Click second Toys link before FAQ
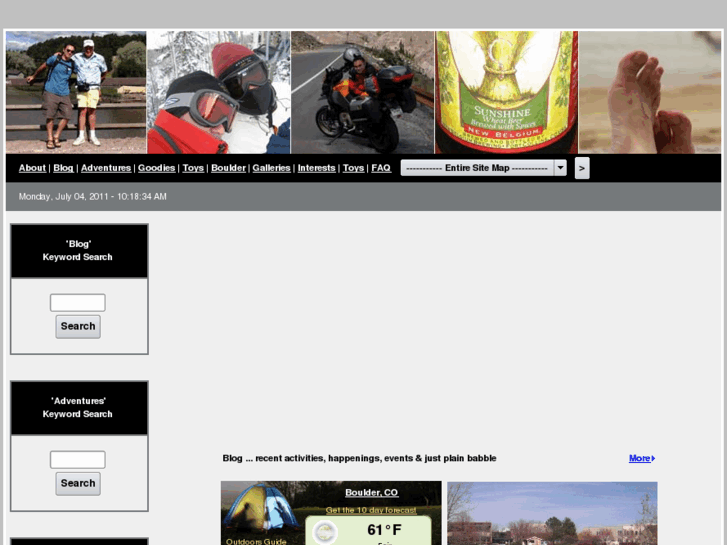 (353, 168)
